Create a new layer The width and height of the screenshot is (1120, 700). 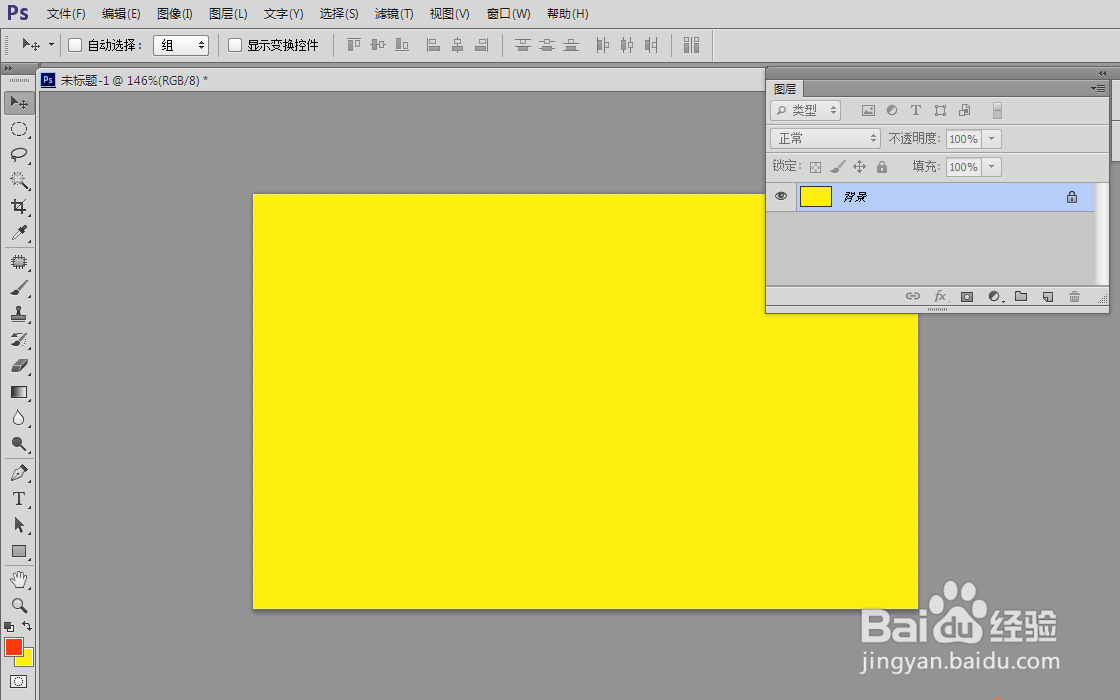pos(1048,296)
